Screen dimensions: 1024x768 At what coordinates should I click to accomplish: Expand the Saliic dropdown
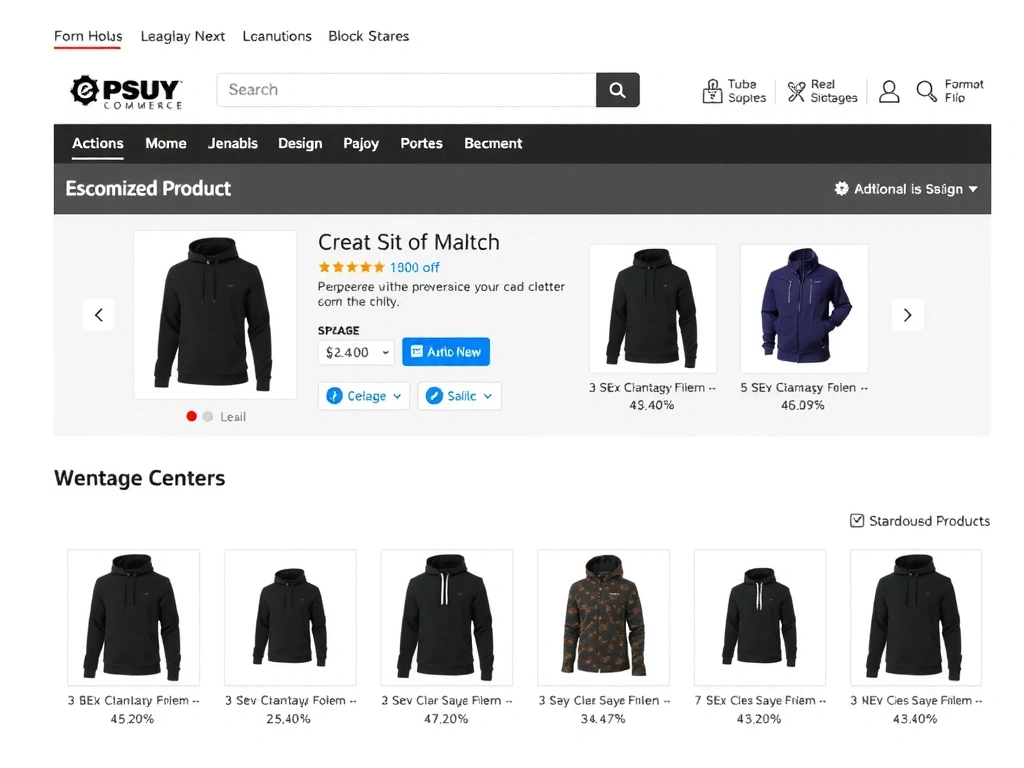[x=459, y=396]
